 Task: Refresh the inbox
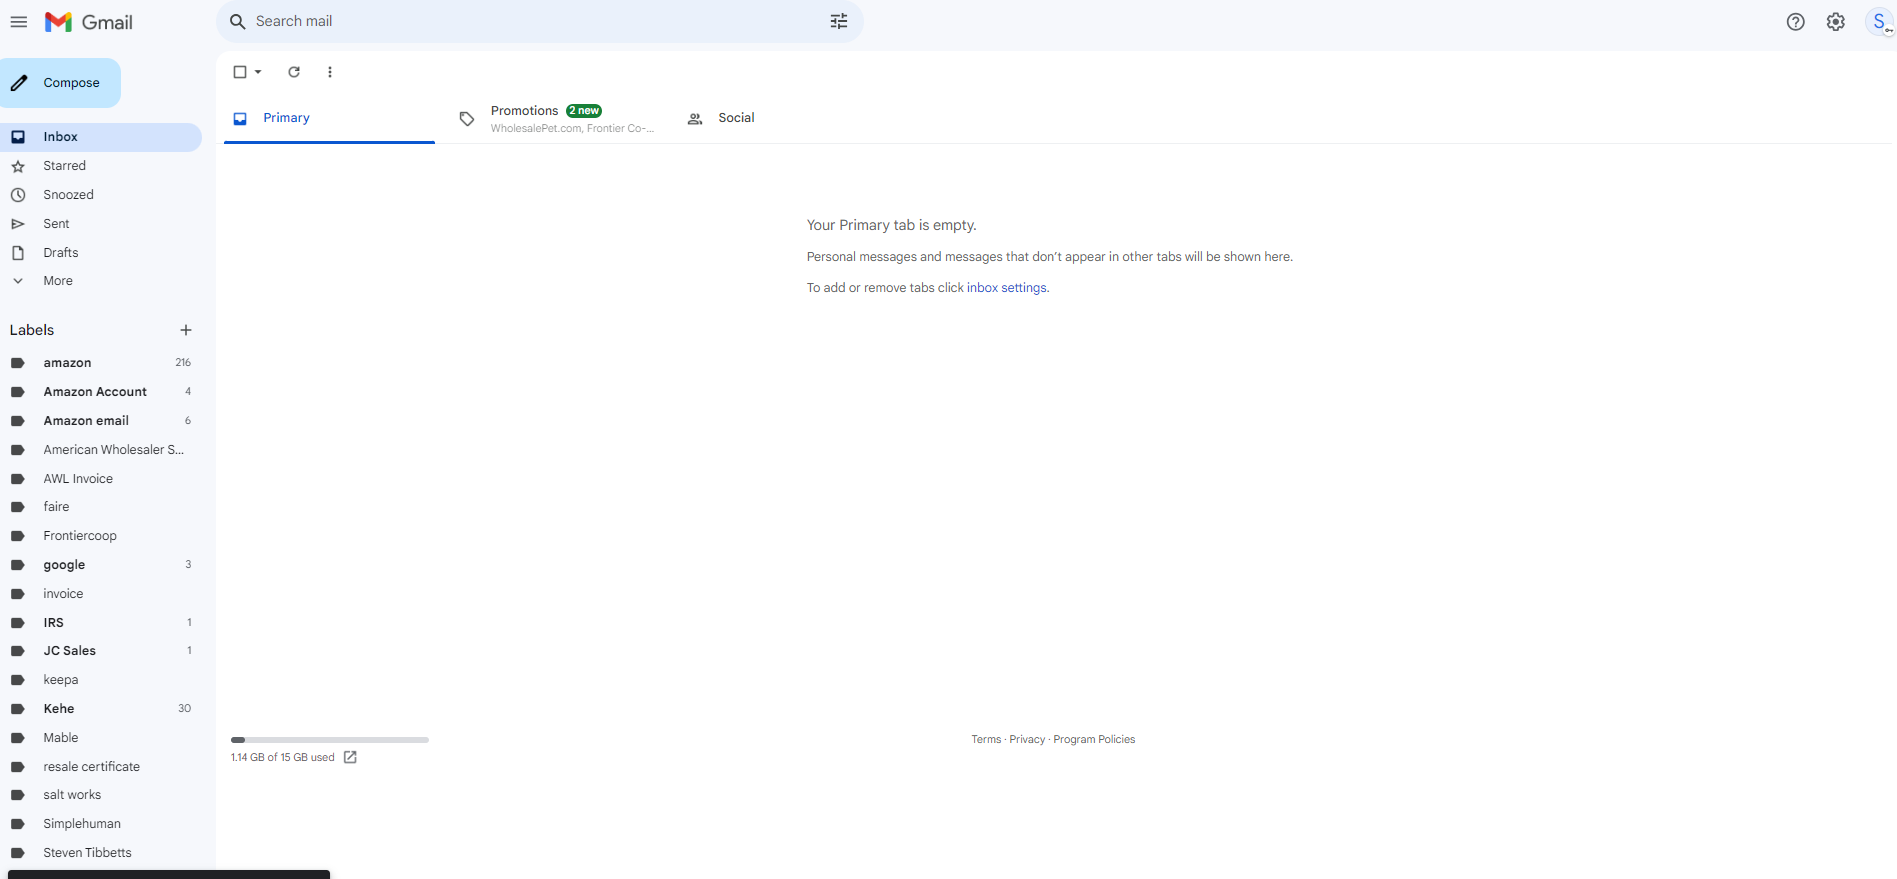coord(294,72)
